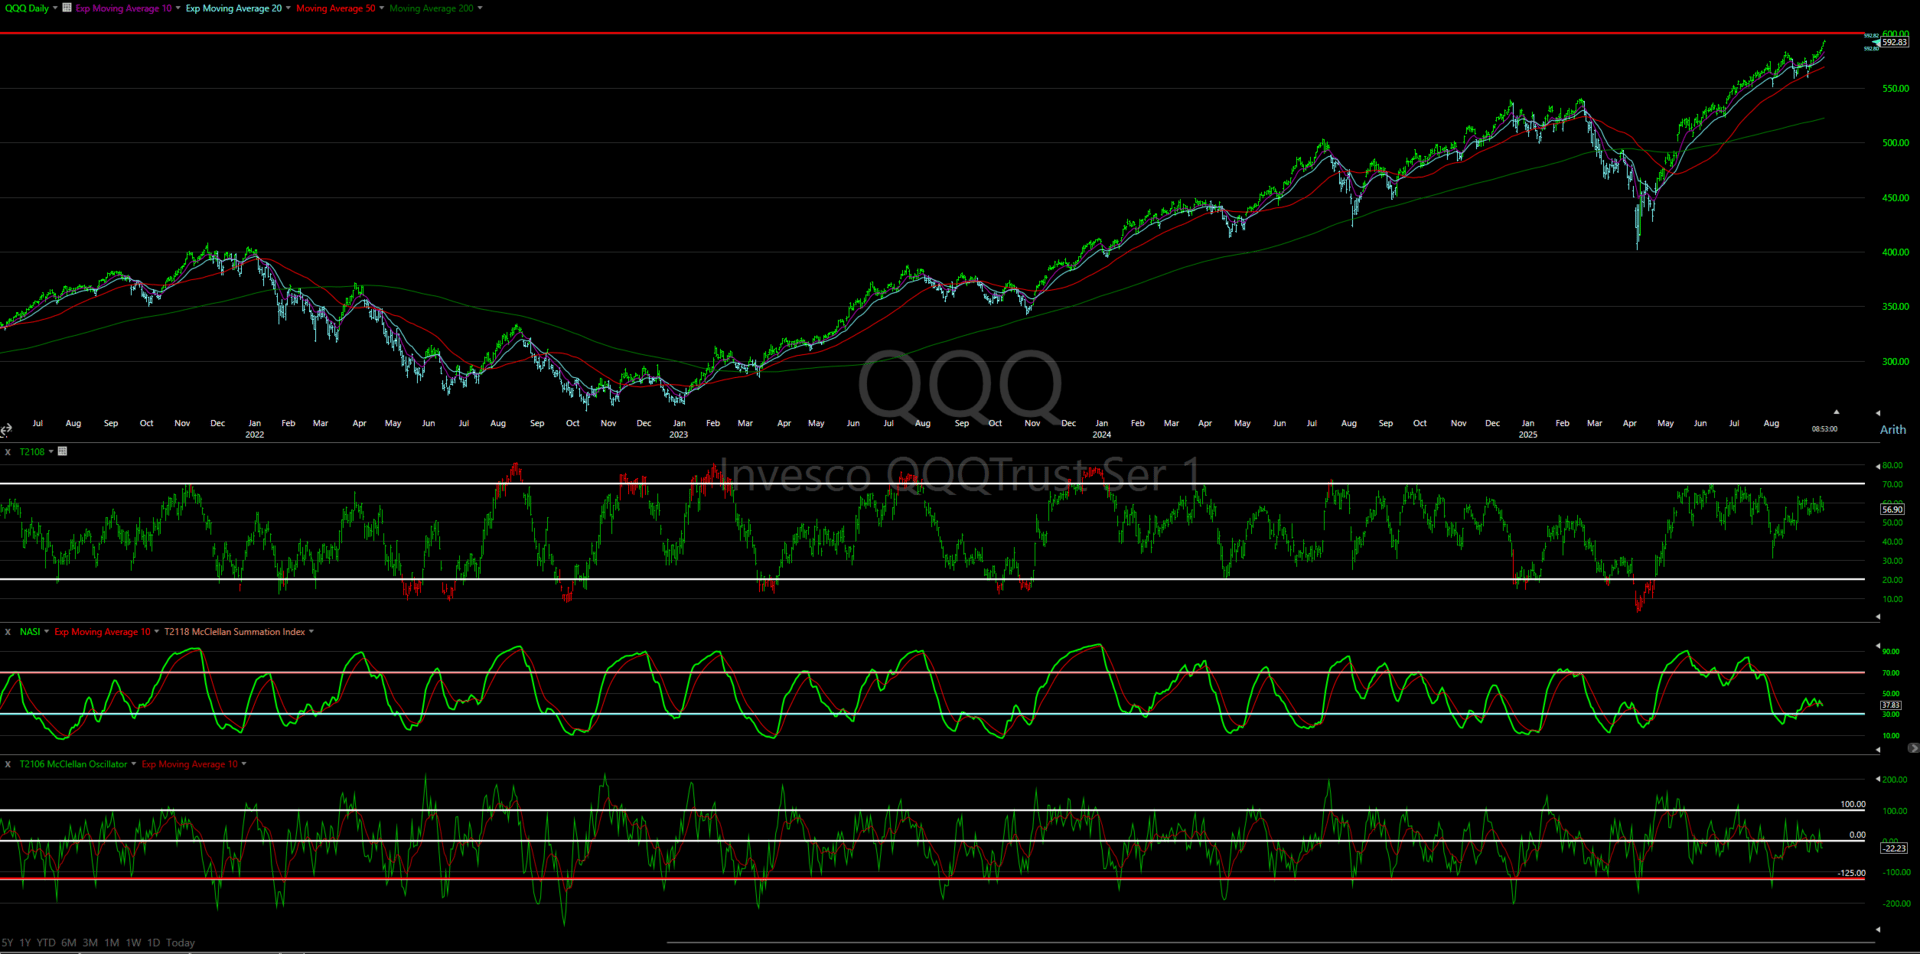
Task: Switch the chart range to YTD
Action: pyautogui.click(x=46, y=943)
